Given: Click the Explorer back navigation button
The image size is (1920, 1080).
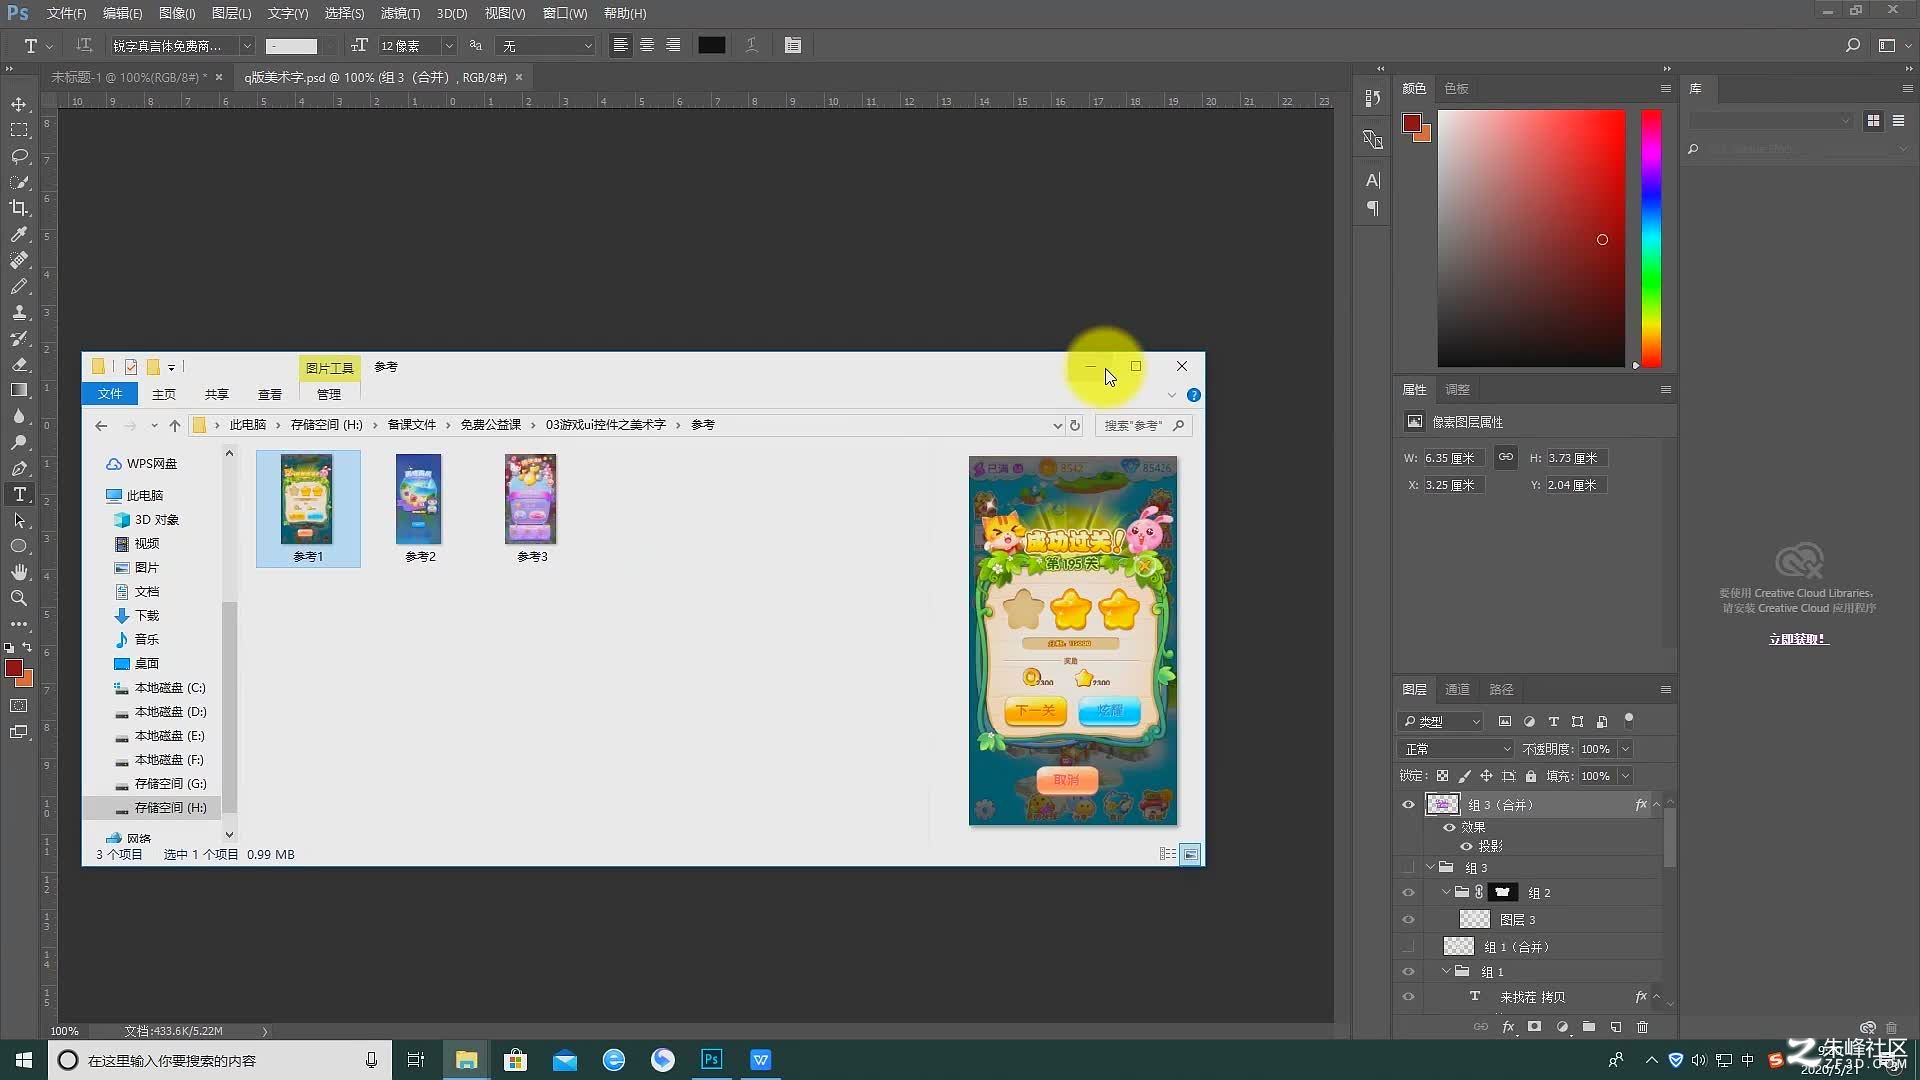Looking at the screenshot, I should coord(101,426).
